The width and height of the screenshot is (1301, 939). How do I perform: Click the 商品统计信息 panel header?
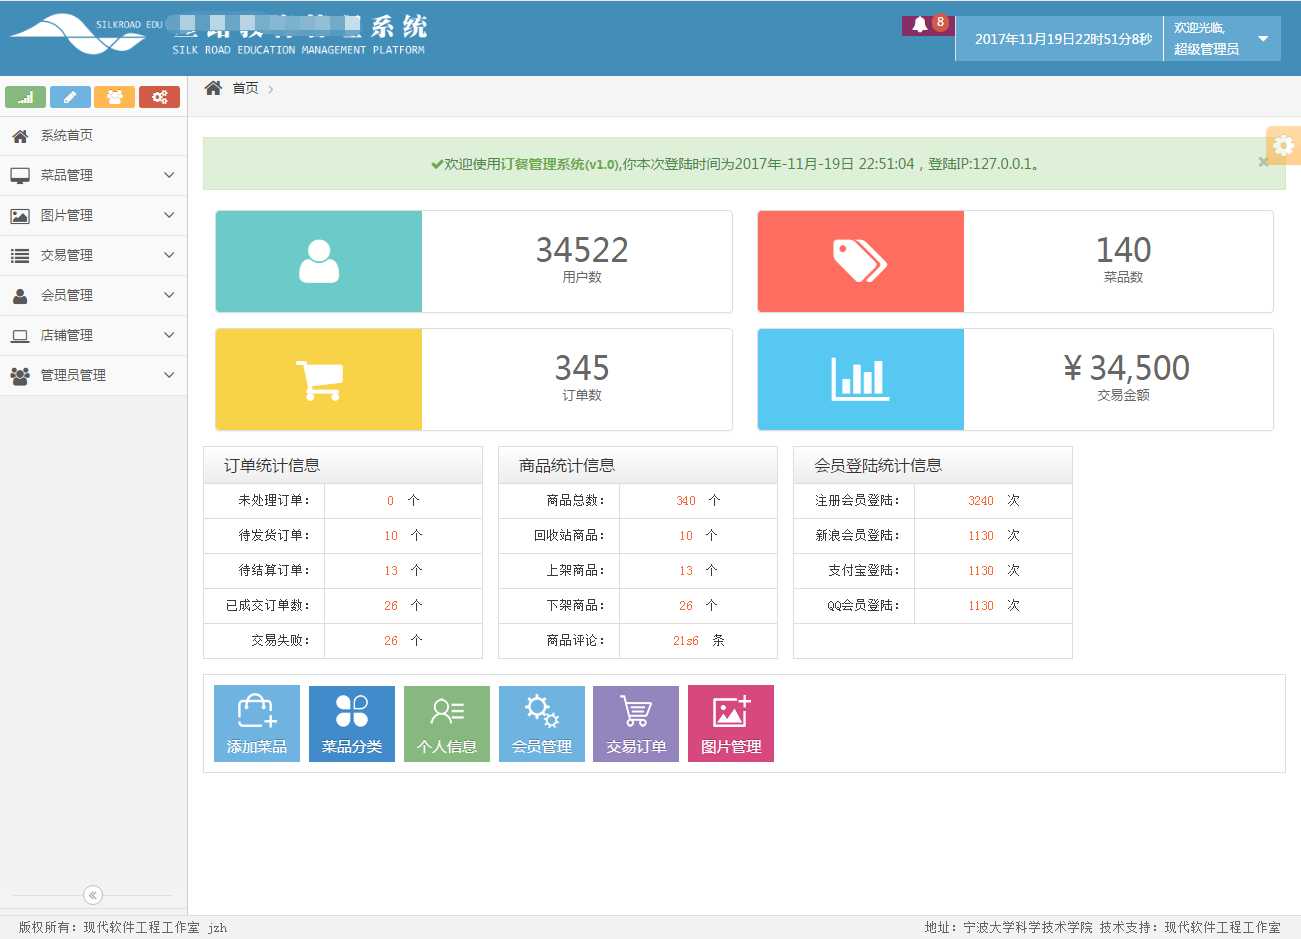coord(638,465)
